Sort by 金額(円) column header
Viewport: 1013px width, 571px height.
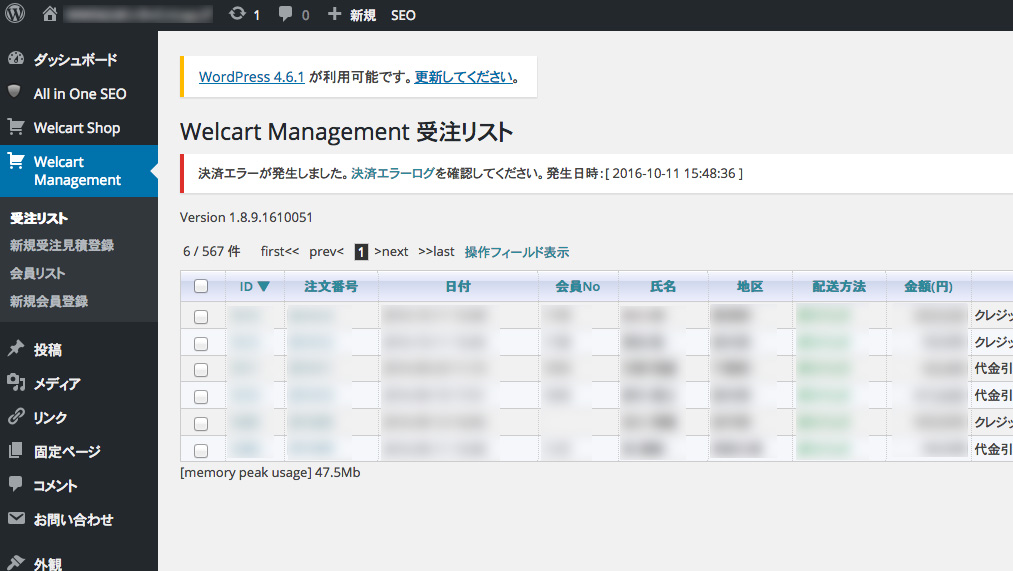tap(928, 286)
